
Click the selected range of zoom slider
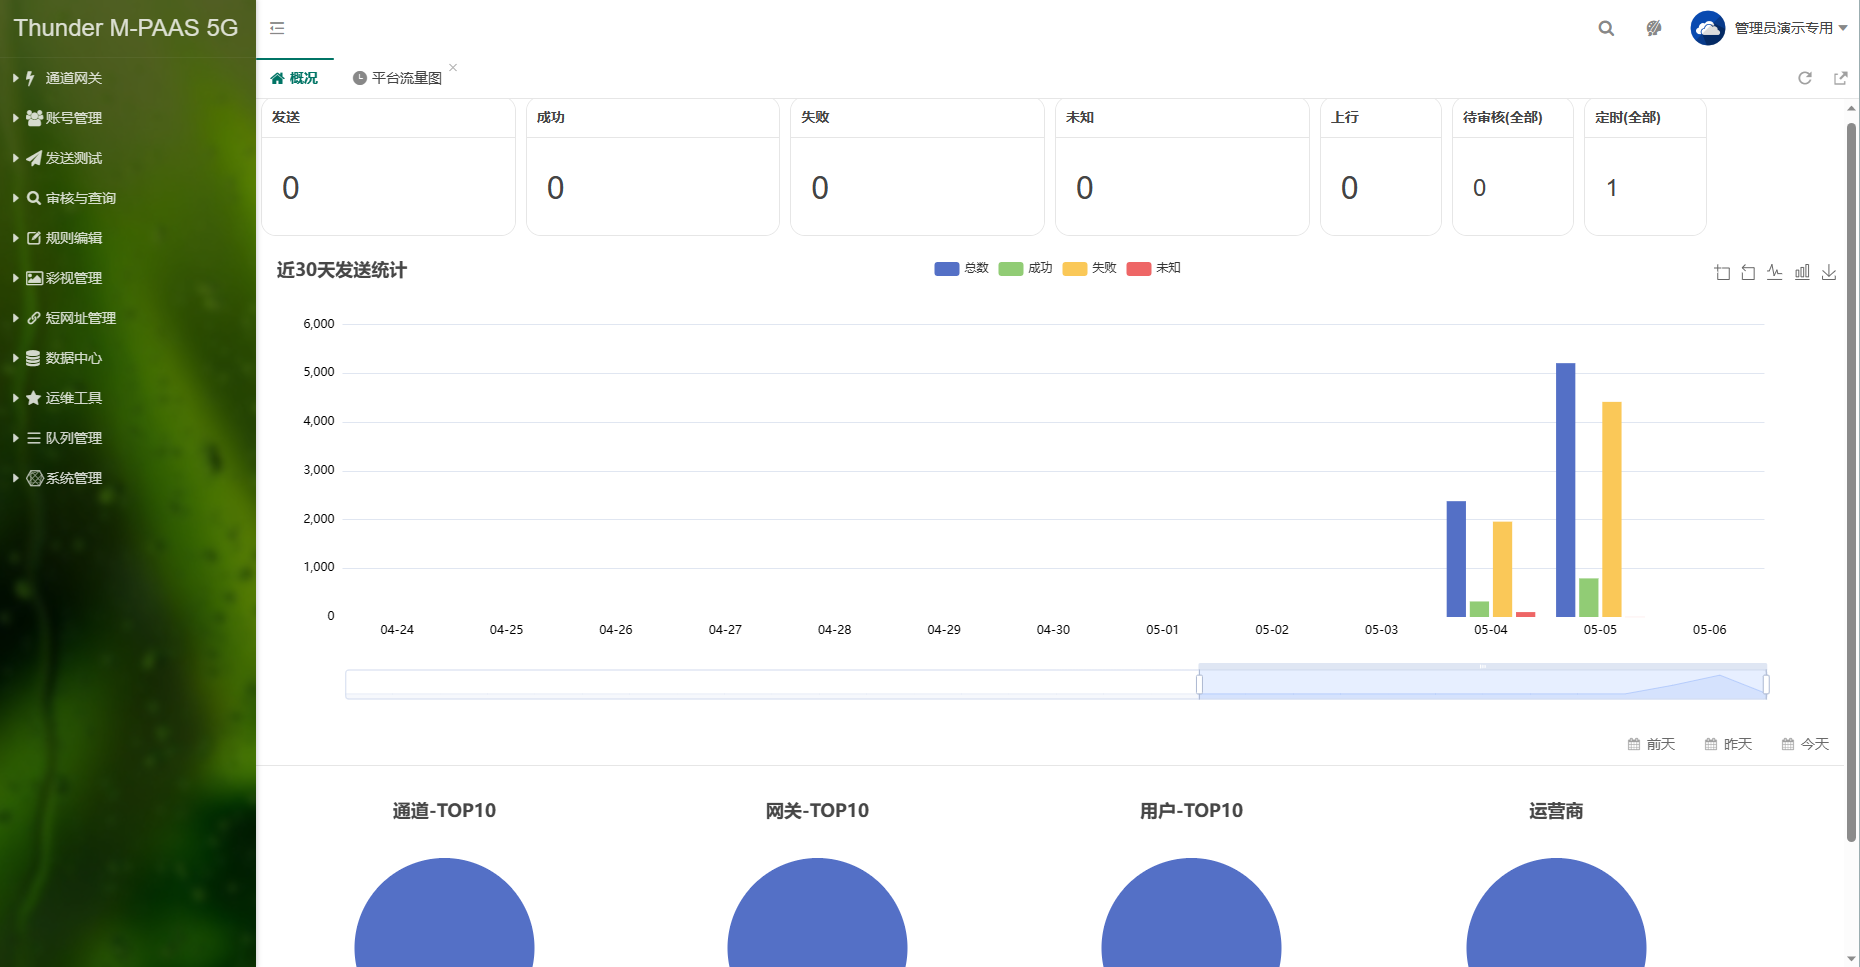pyautogui.click(x=1483, y=685)
